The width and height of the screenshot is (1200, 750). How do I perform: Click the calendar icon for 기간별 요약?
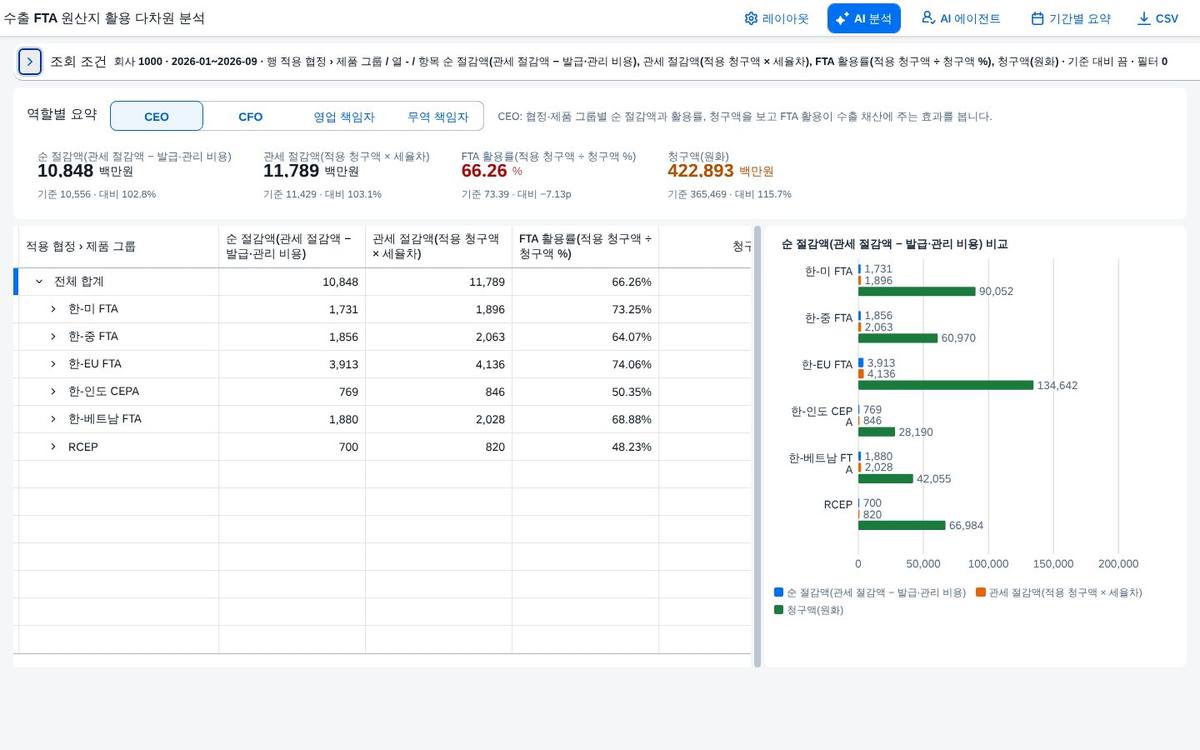click(1037, 18)
